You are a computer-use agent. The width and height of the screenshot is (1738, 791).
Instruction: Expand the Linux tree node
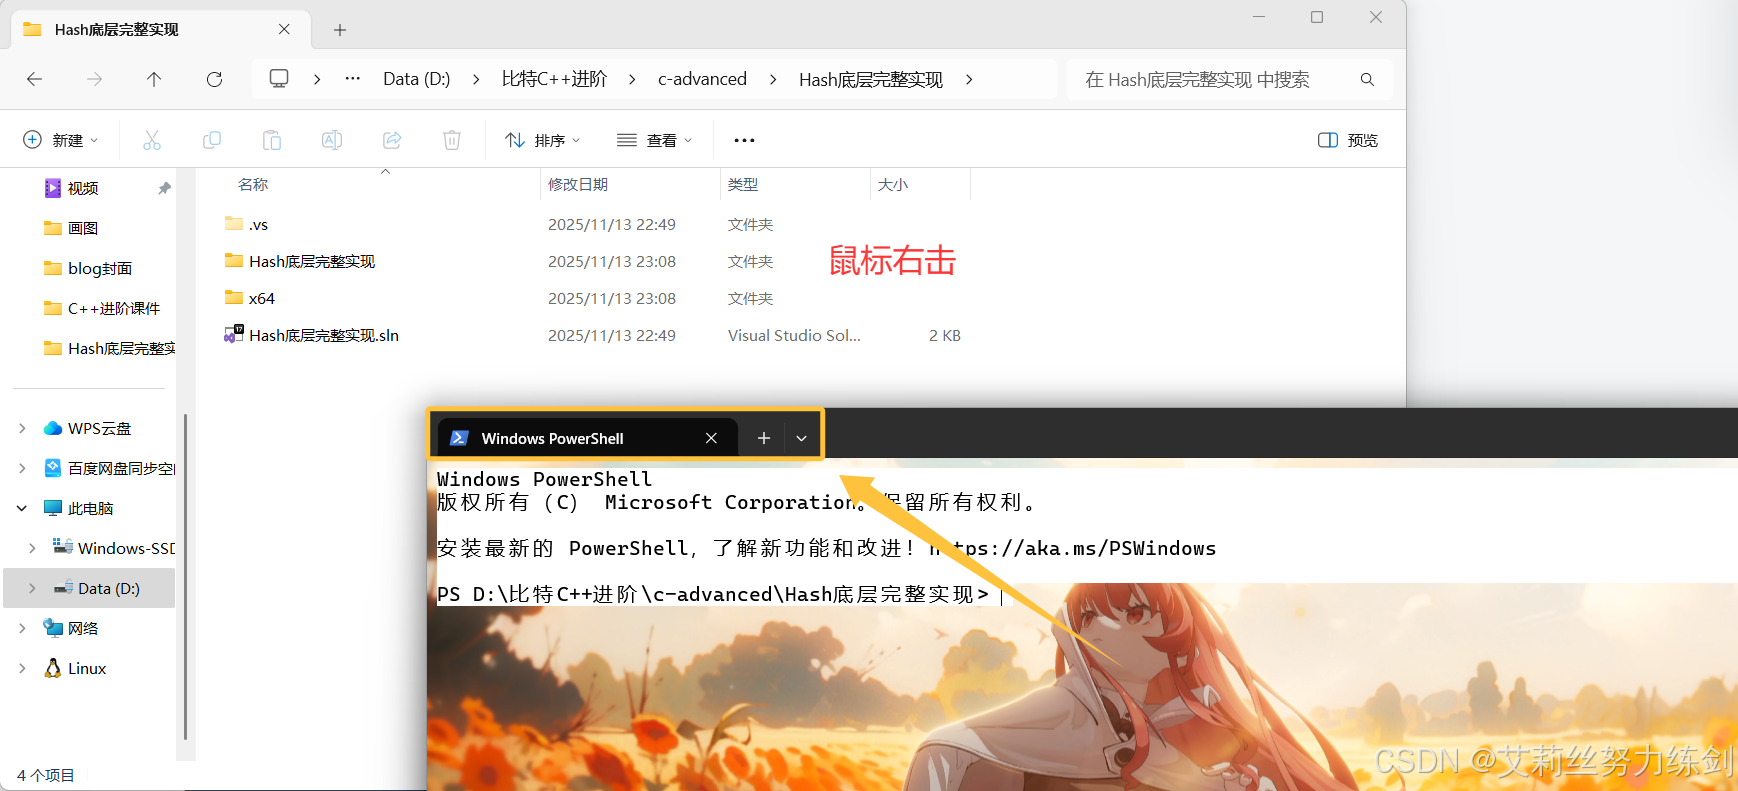pos(22,668)
